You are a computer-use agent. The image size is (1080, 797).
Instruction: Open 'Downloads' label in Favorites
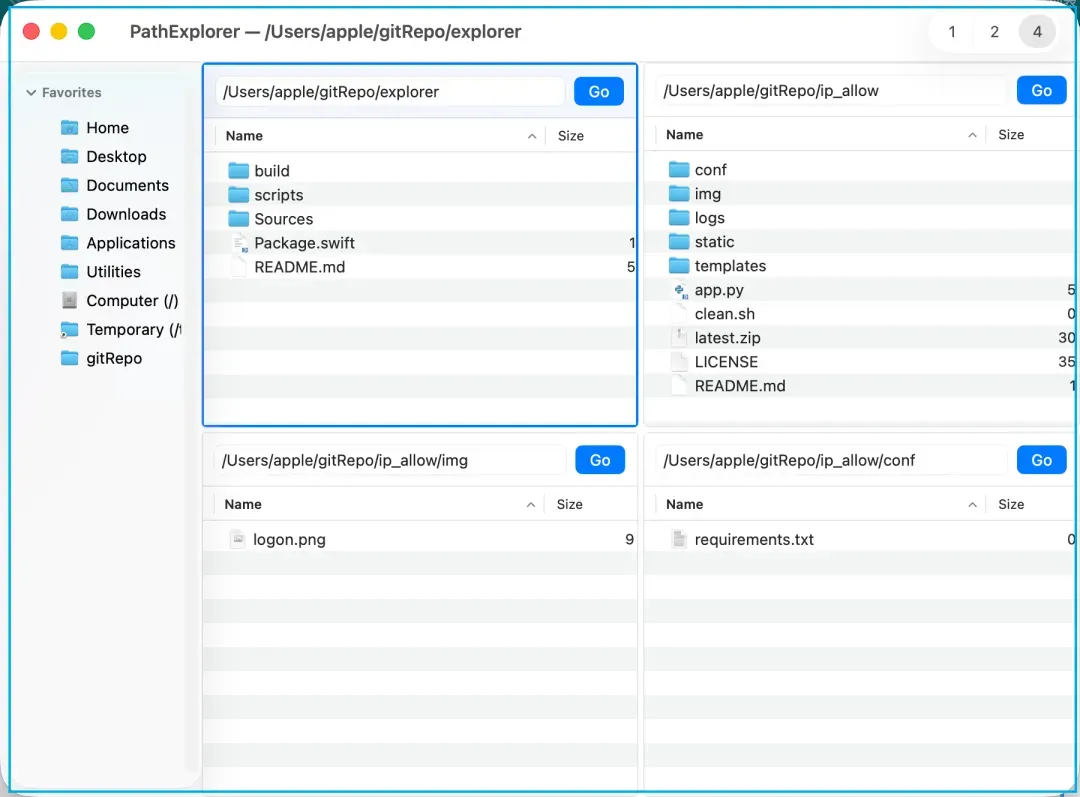[126, 214]
